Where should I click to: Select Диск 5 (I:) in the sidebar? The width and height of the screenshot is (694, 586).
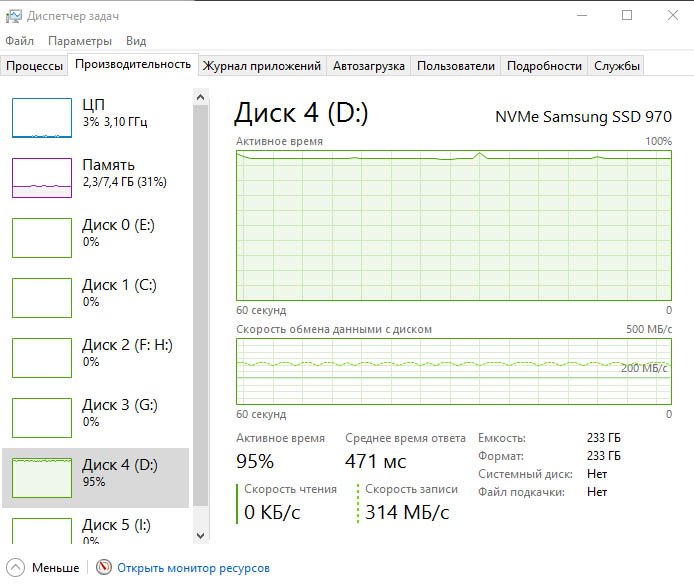click(x=95, y=528)
